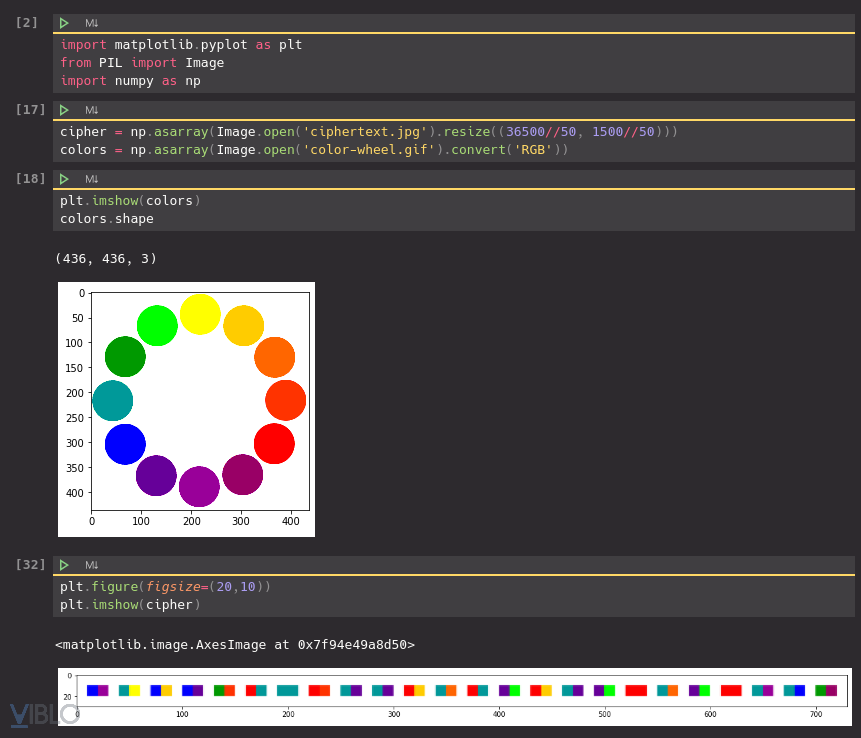Run cell [18] with the play icon
The width and height of the screenshot is (861, 738).
click(64, 179)
